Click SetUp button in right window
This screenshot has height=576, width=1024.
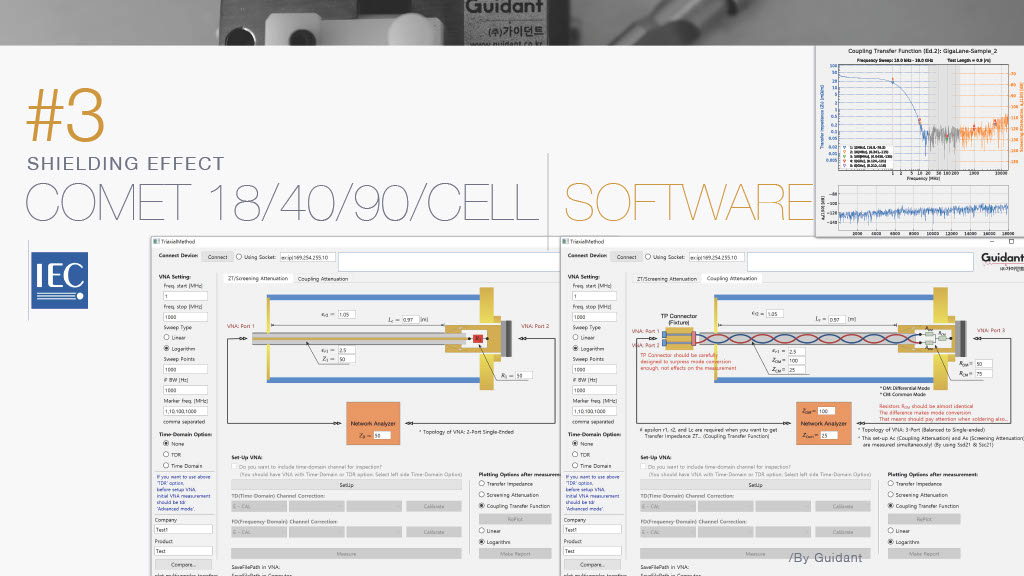click(755, 485)
